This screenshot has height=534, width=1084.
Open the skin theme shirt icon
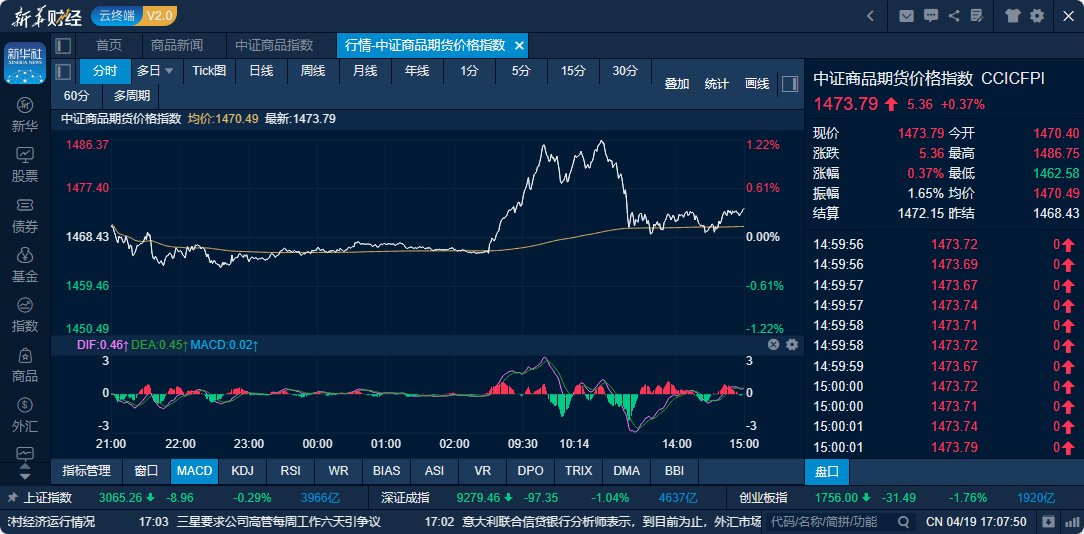coord(1012,15)
